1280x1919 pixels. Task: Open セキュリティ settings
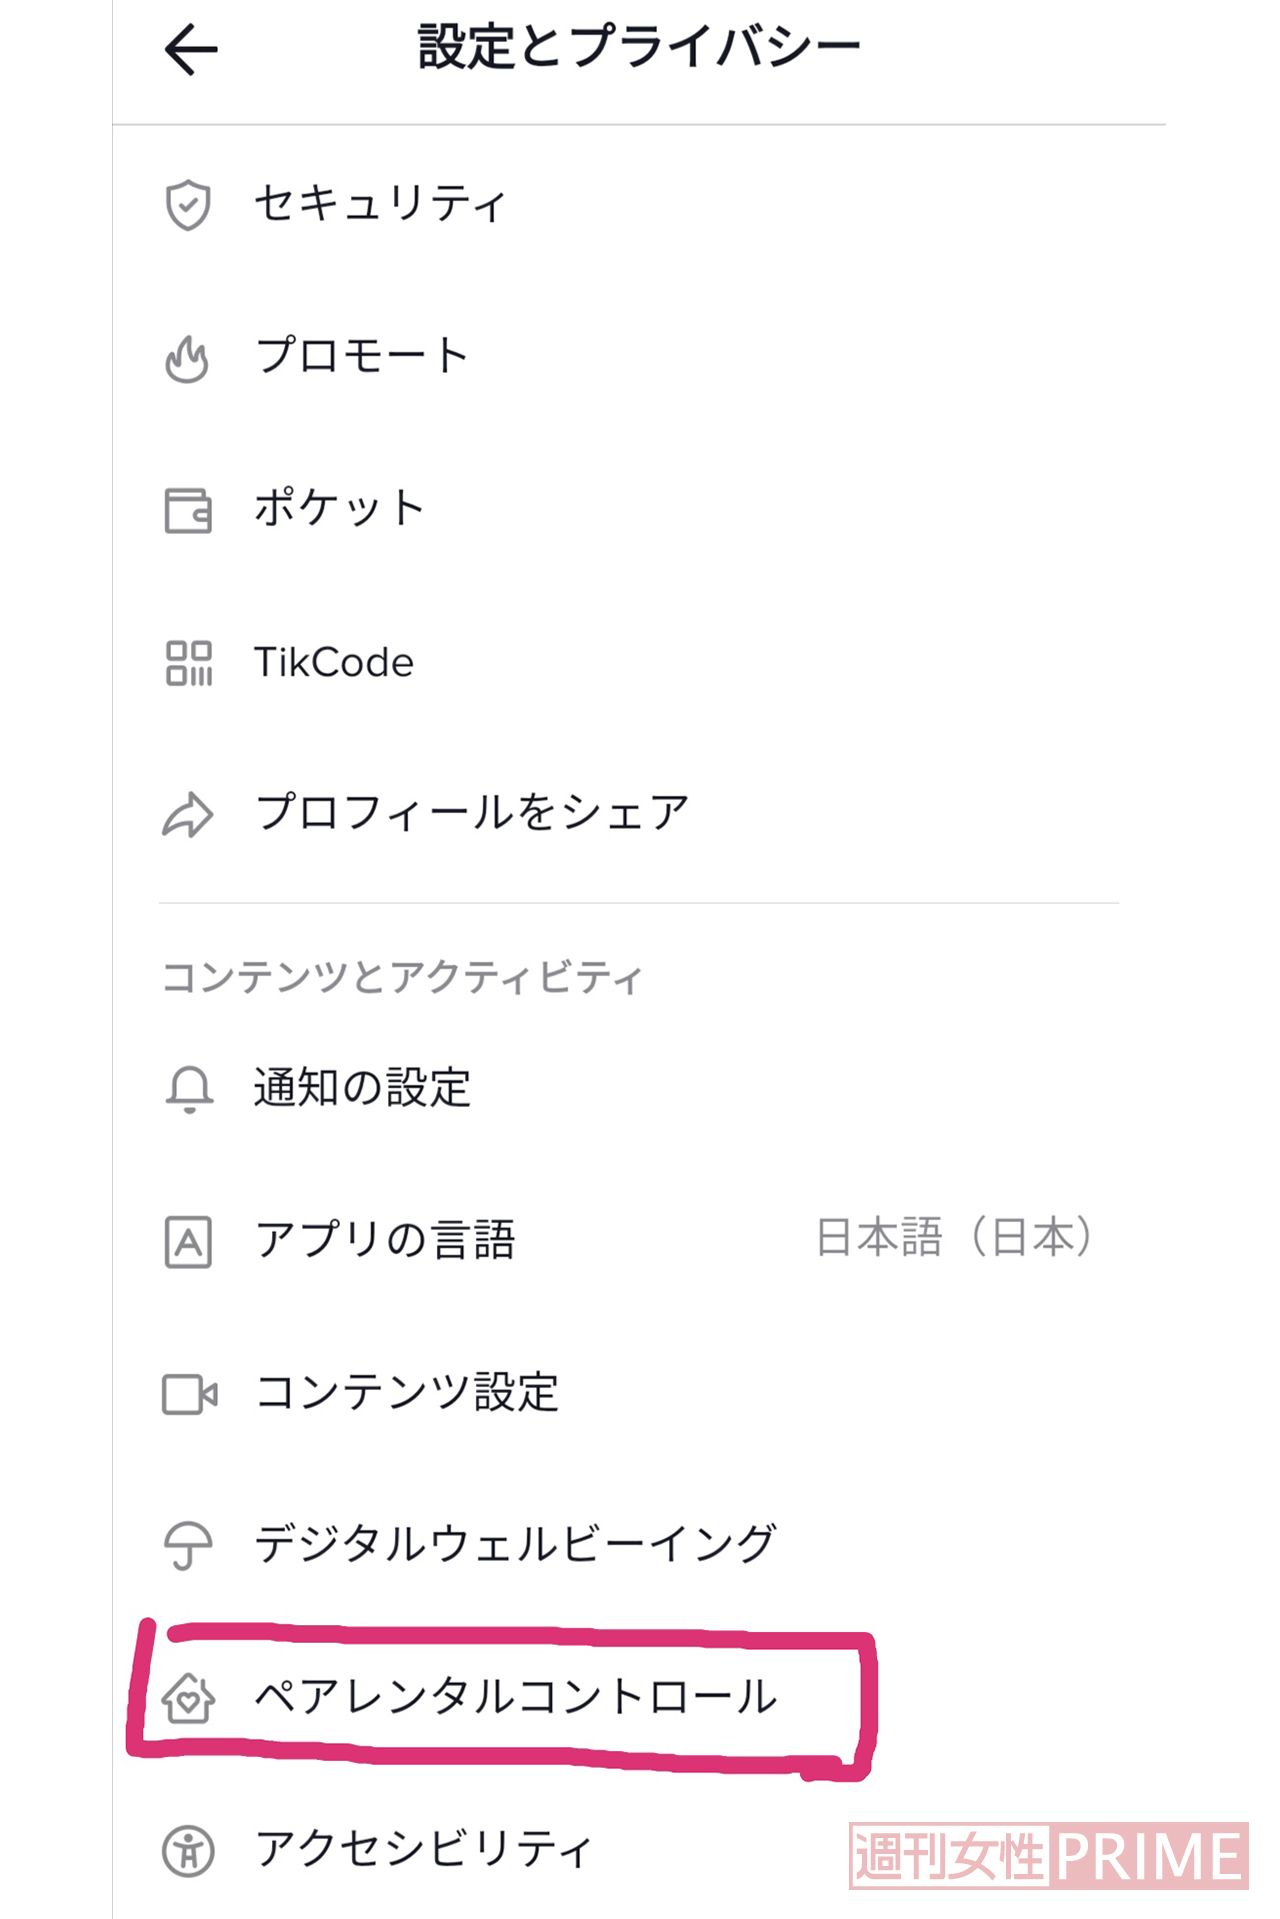coord(380,204)
